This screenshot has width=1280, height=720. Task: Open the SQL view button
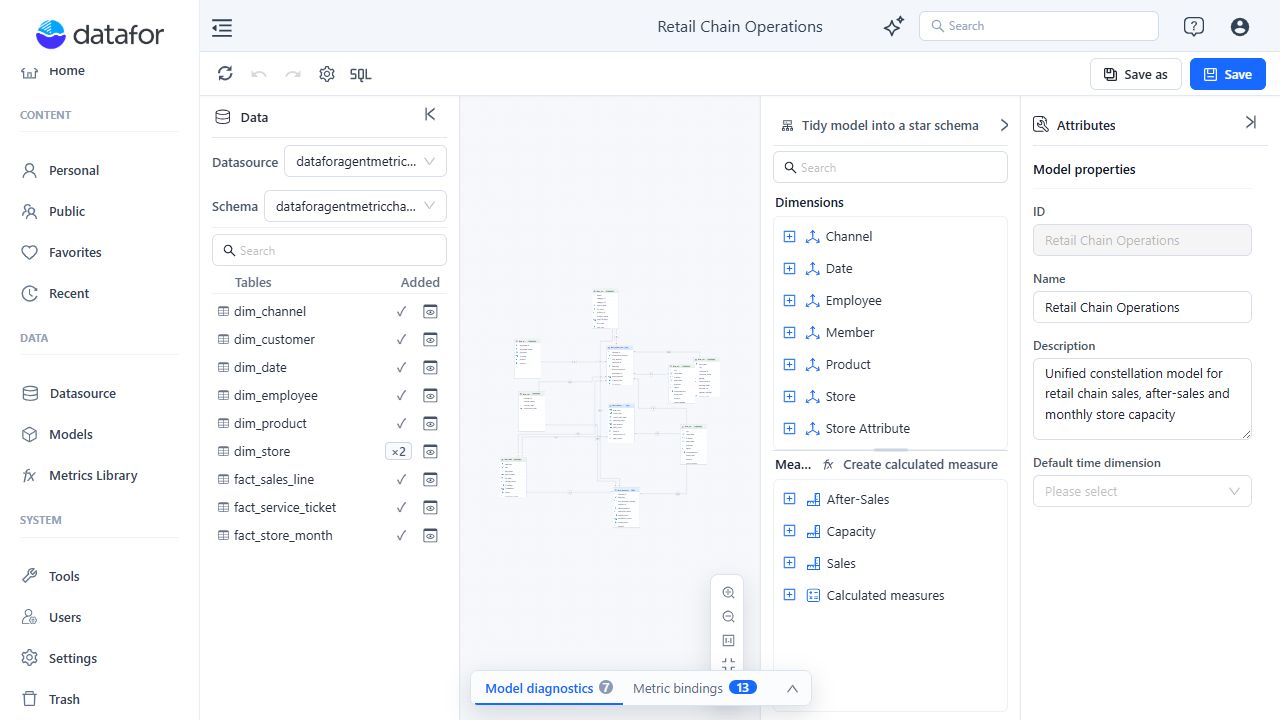[361, 74]
